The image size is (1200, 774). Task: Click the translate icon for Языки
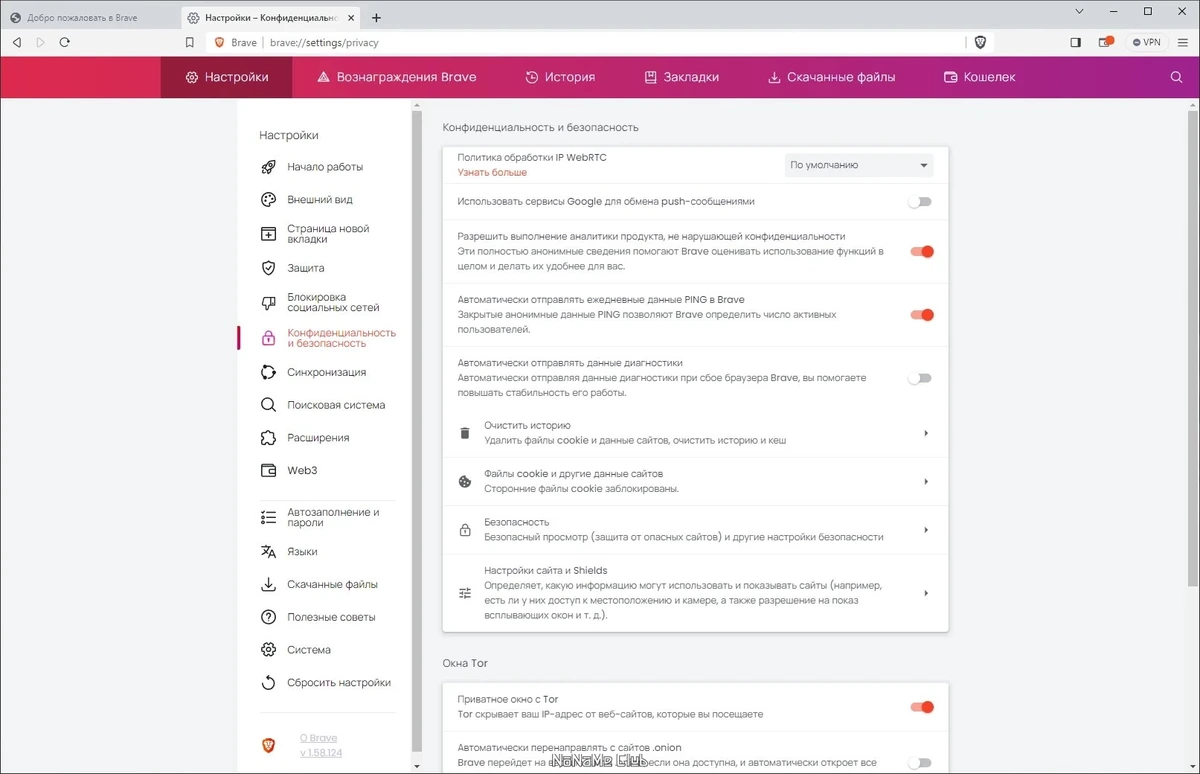(x=268, y=551)
